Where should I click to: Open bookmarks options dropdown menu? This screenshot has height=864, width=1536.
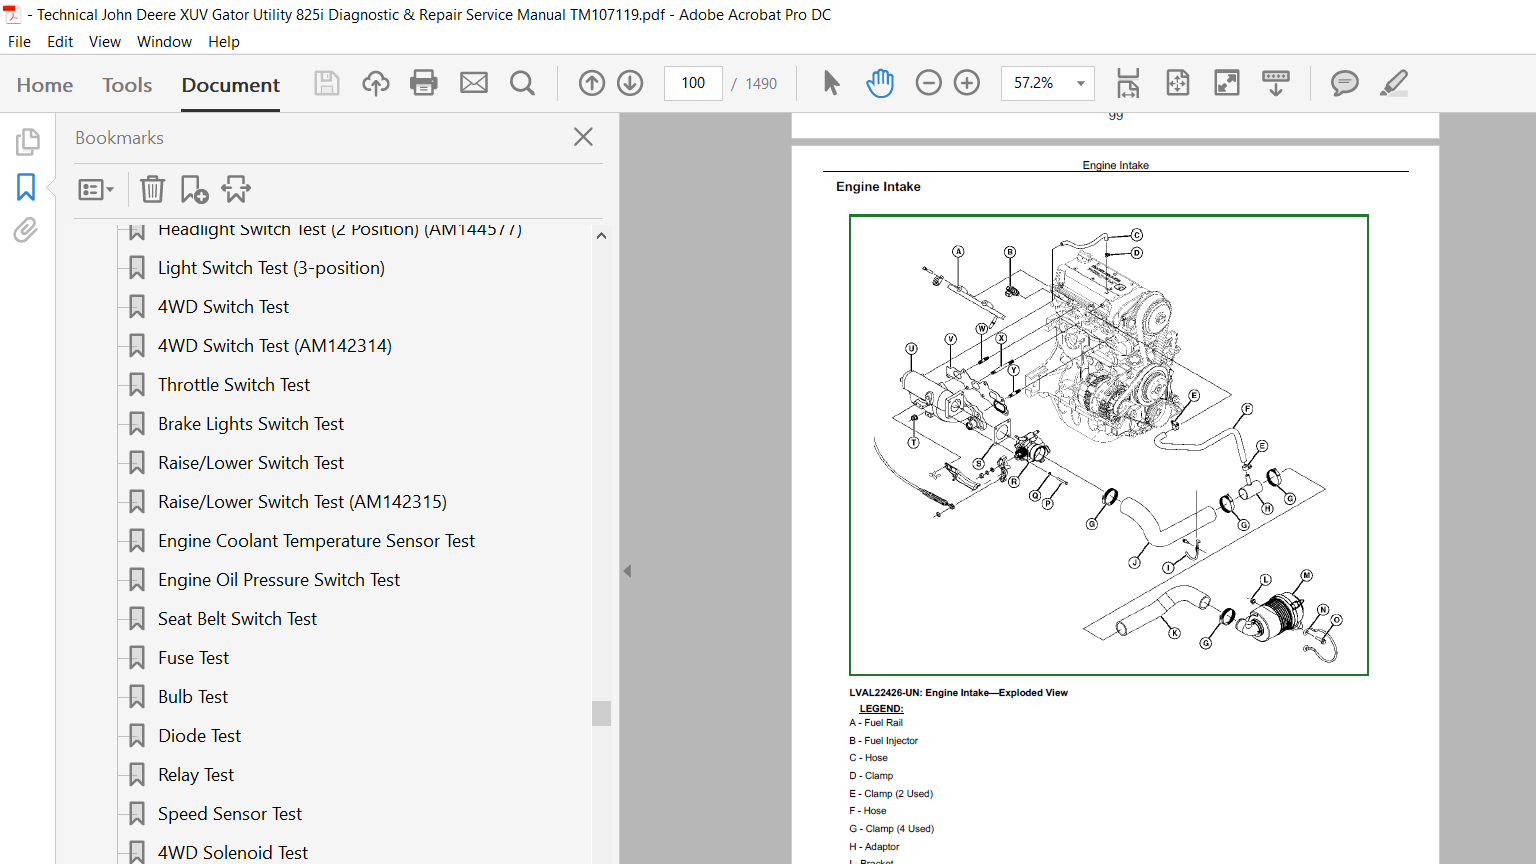96,189
